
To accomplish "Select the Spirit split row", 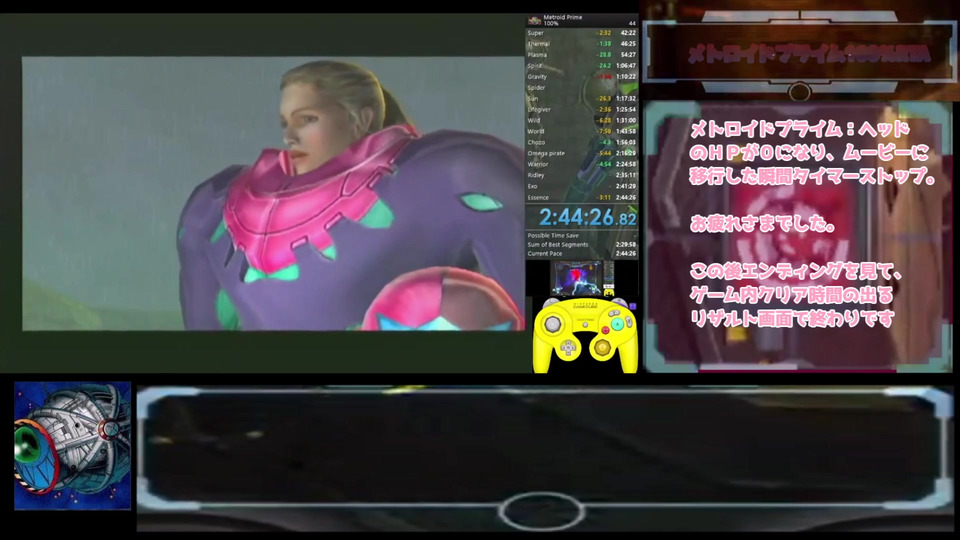I will pos(582,66).
